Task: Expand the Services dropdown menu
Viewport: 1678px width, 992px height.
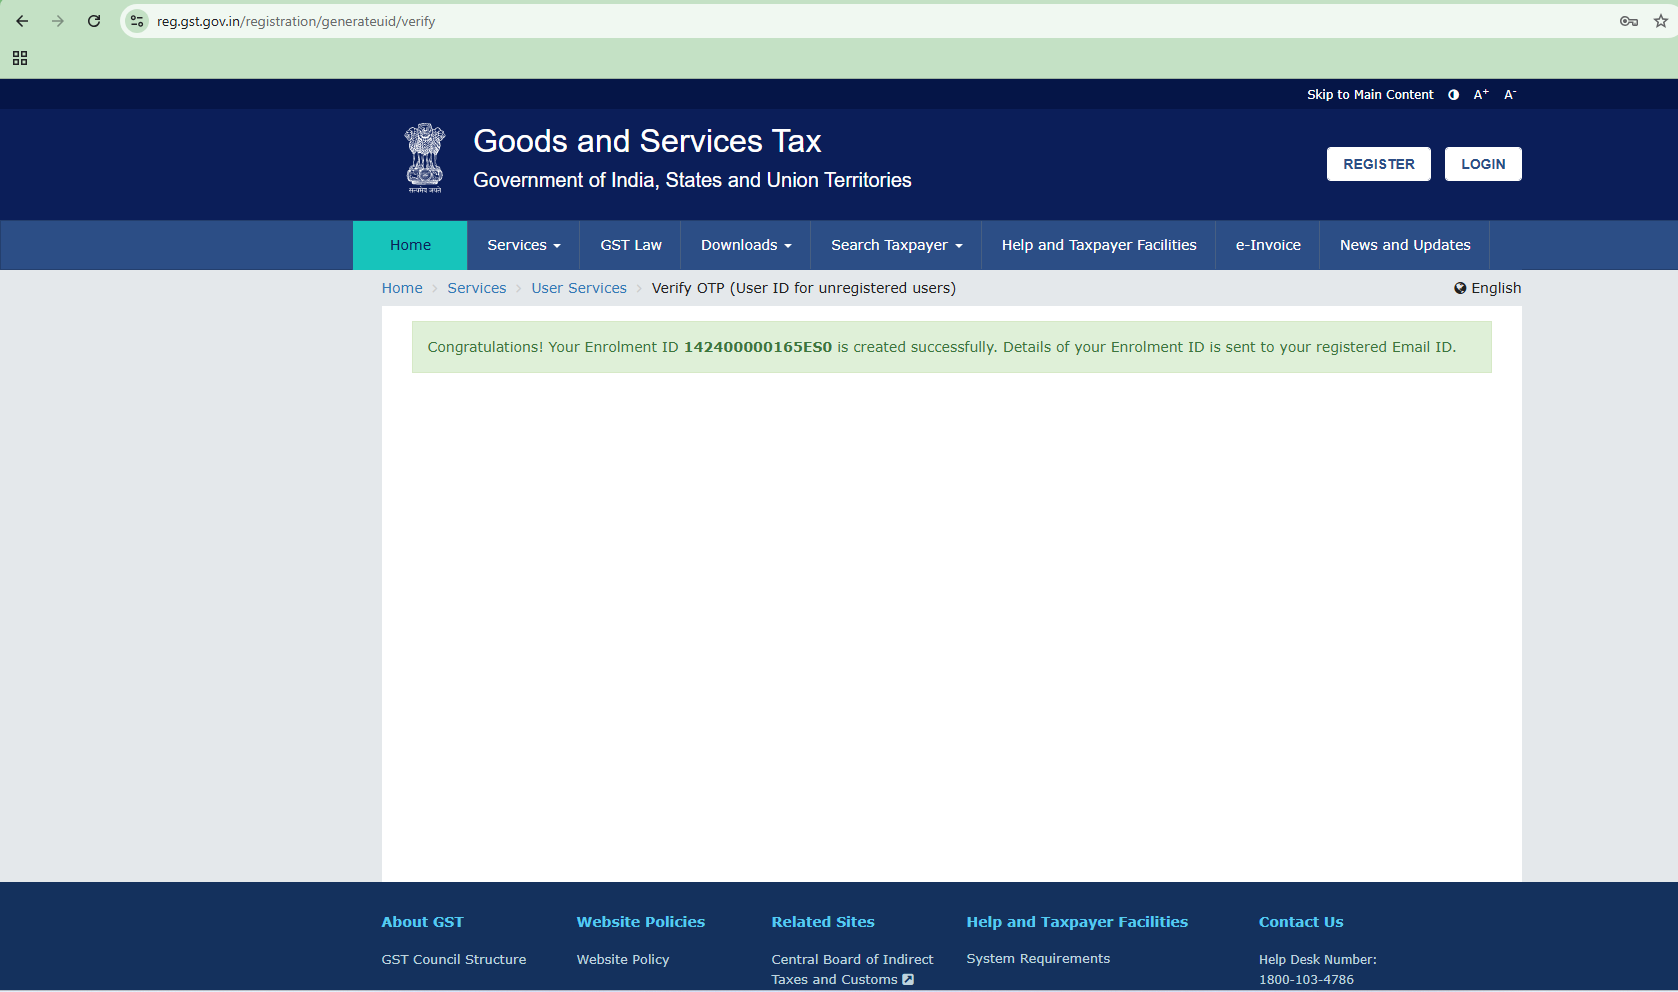Action: [523, 245]
